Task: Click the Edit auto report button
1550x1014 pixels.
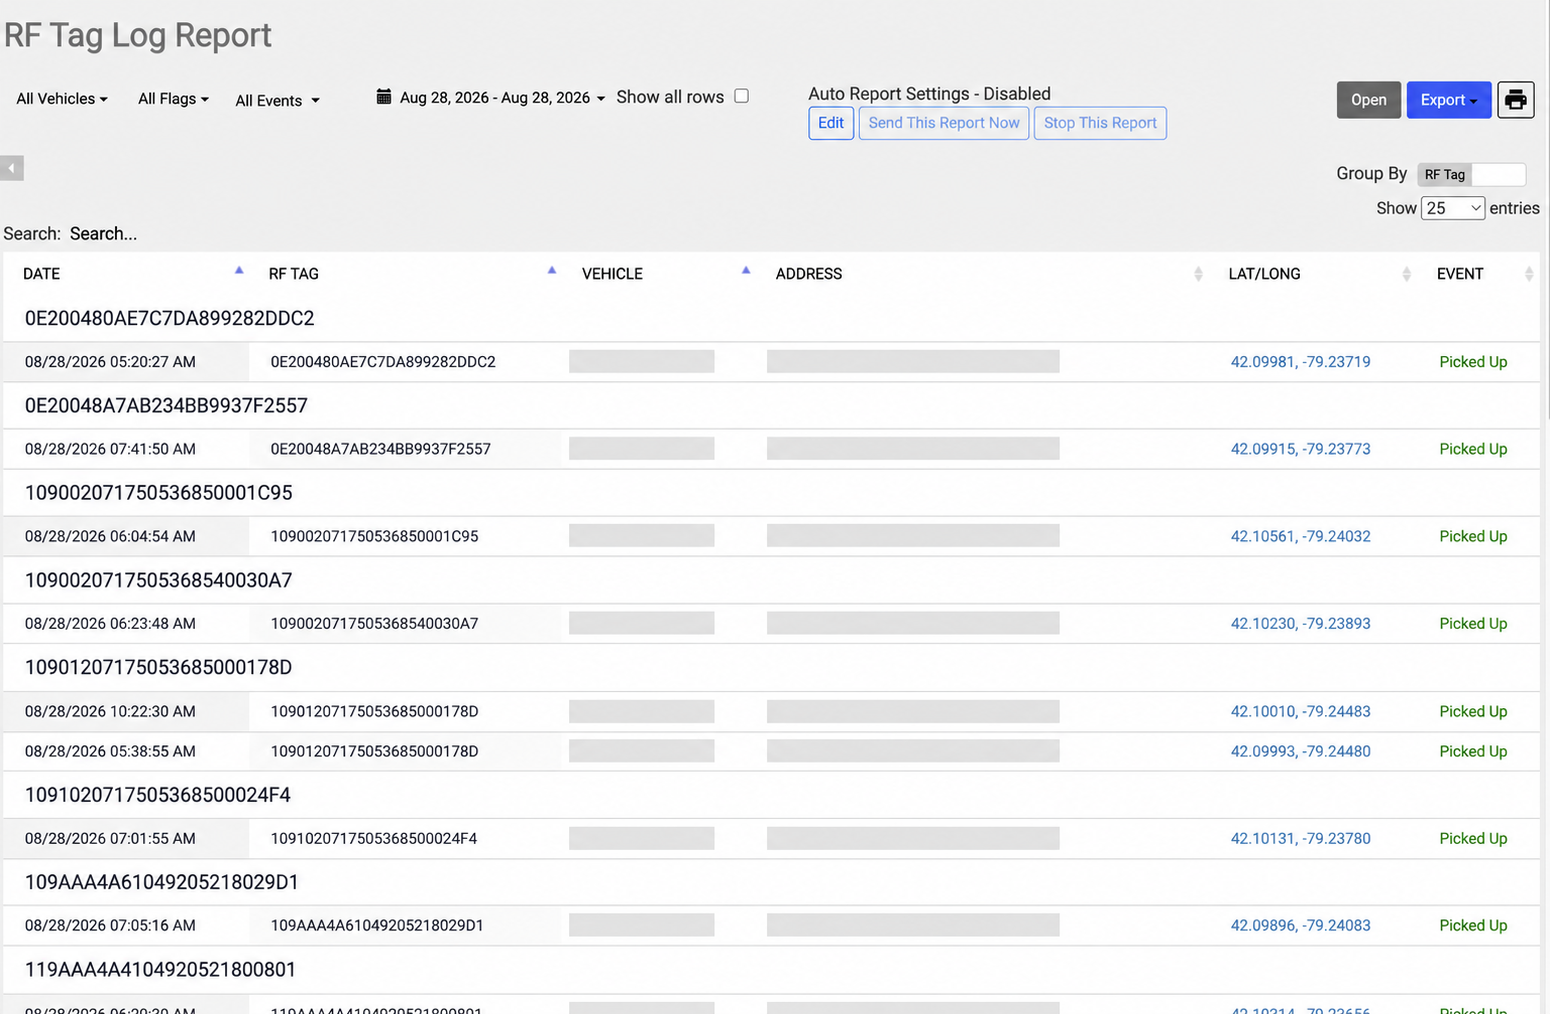Action: [x=831, y=123]
